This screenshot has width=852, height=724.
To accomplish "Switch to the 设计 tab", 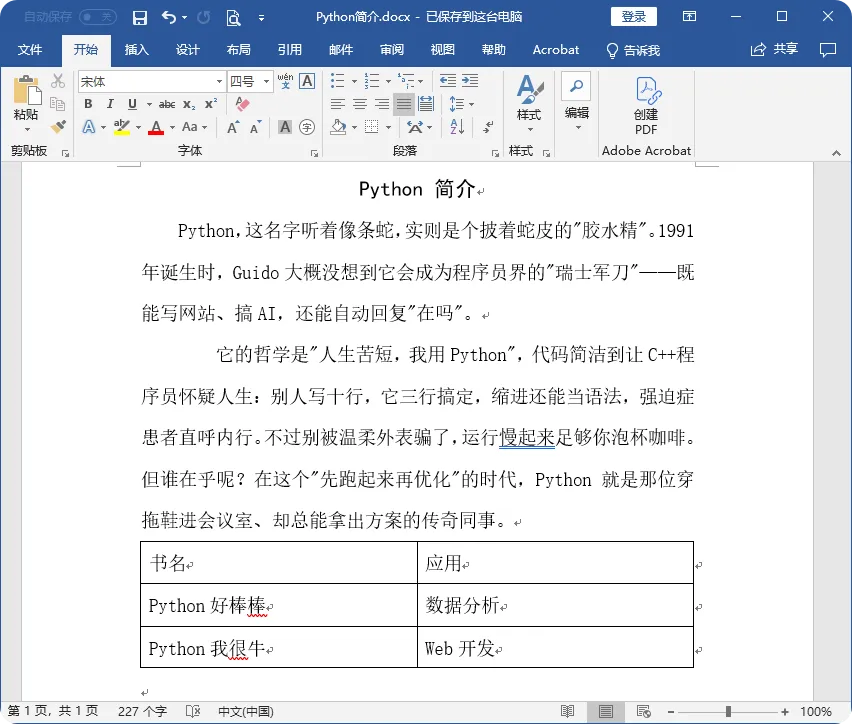I will [x=187, y=50].
